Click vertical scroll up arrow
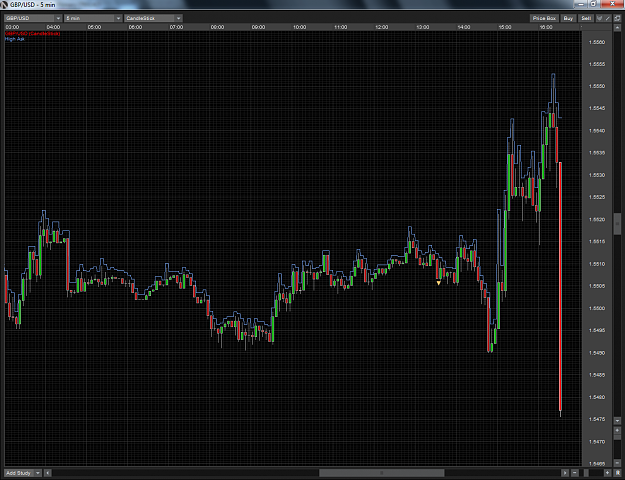The image size is (625, 480). tap(617, 27)
